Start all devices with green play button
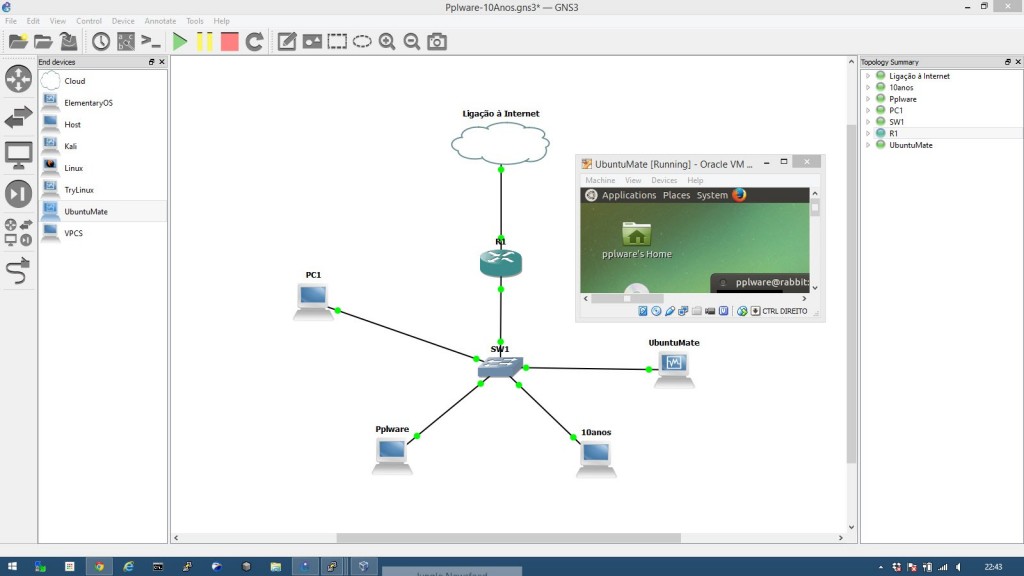Viewport: 1024px width, 576px height. coord(180,42)
